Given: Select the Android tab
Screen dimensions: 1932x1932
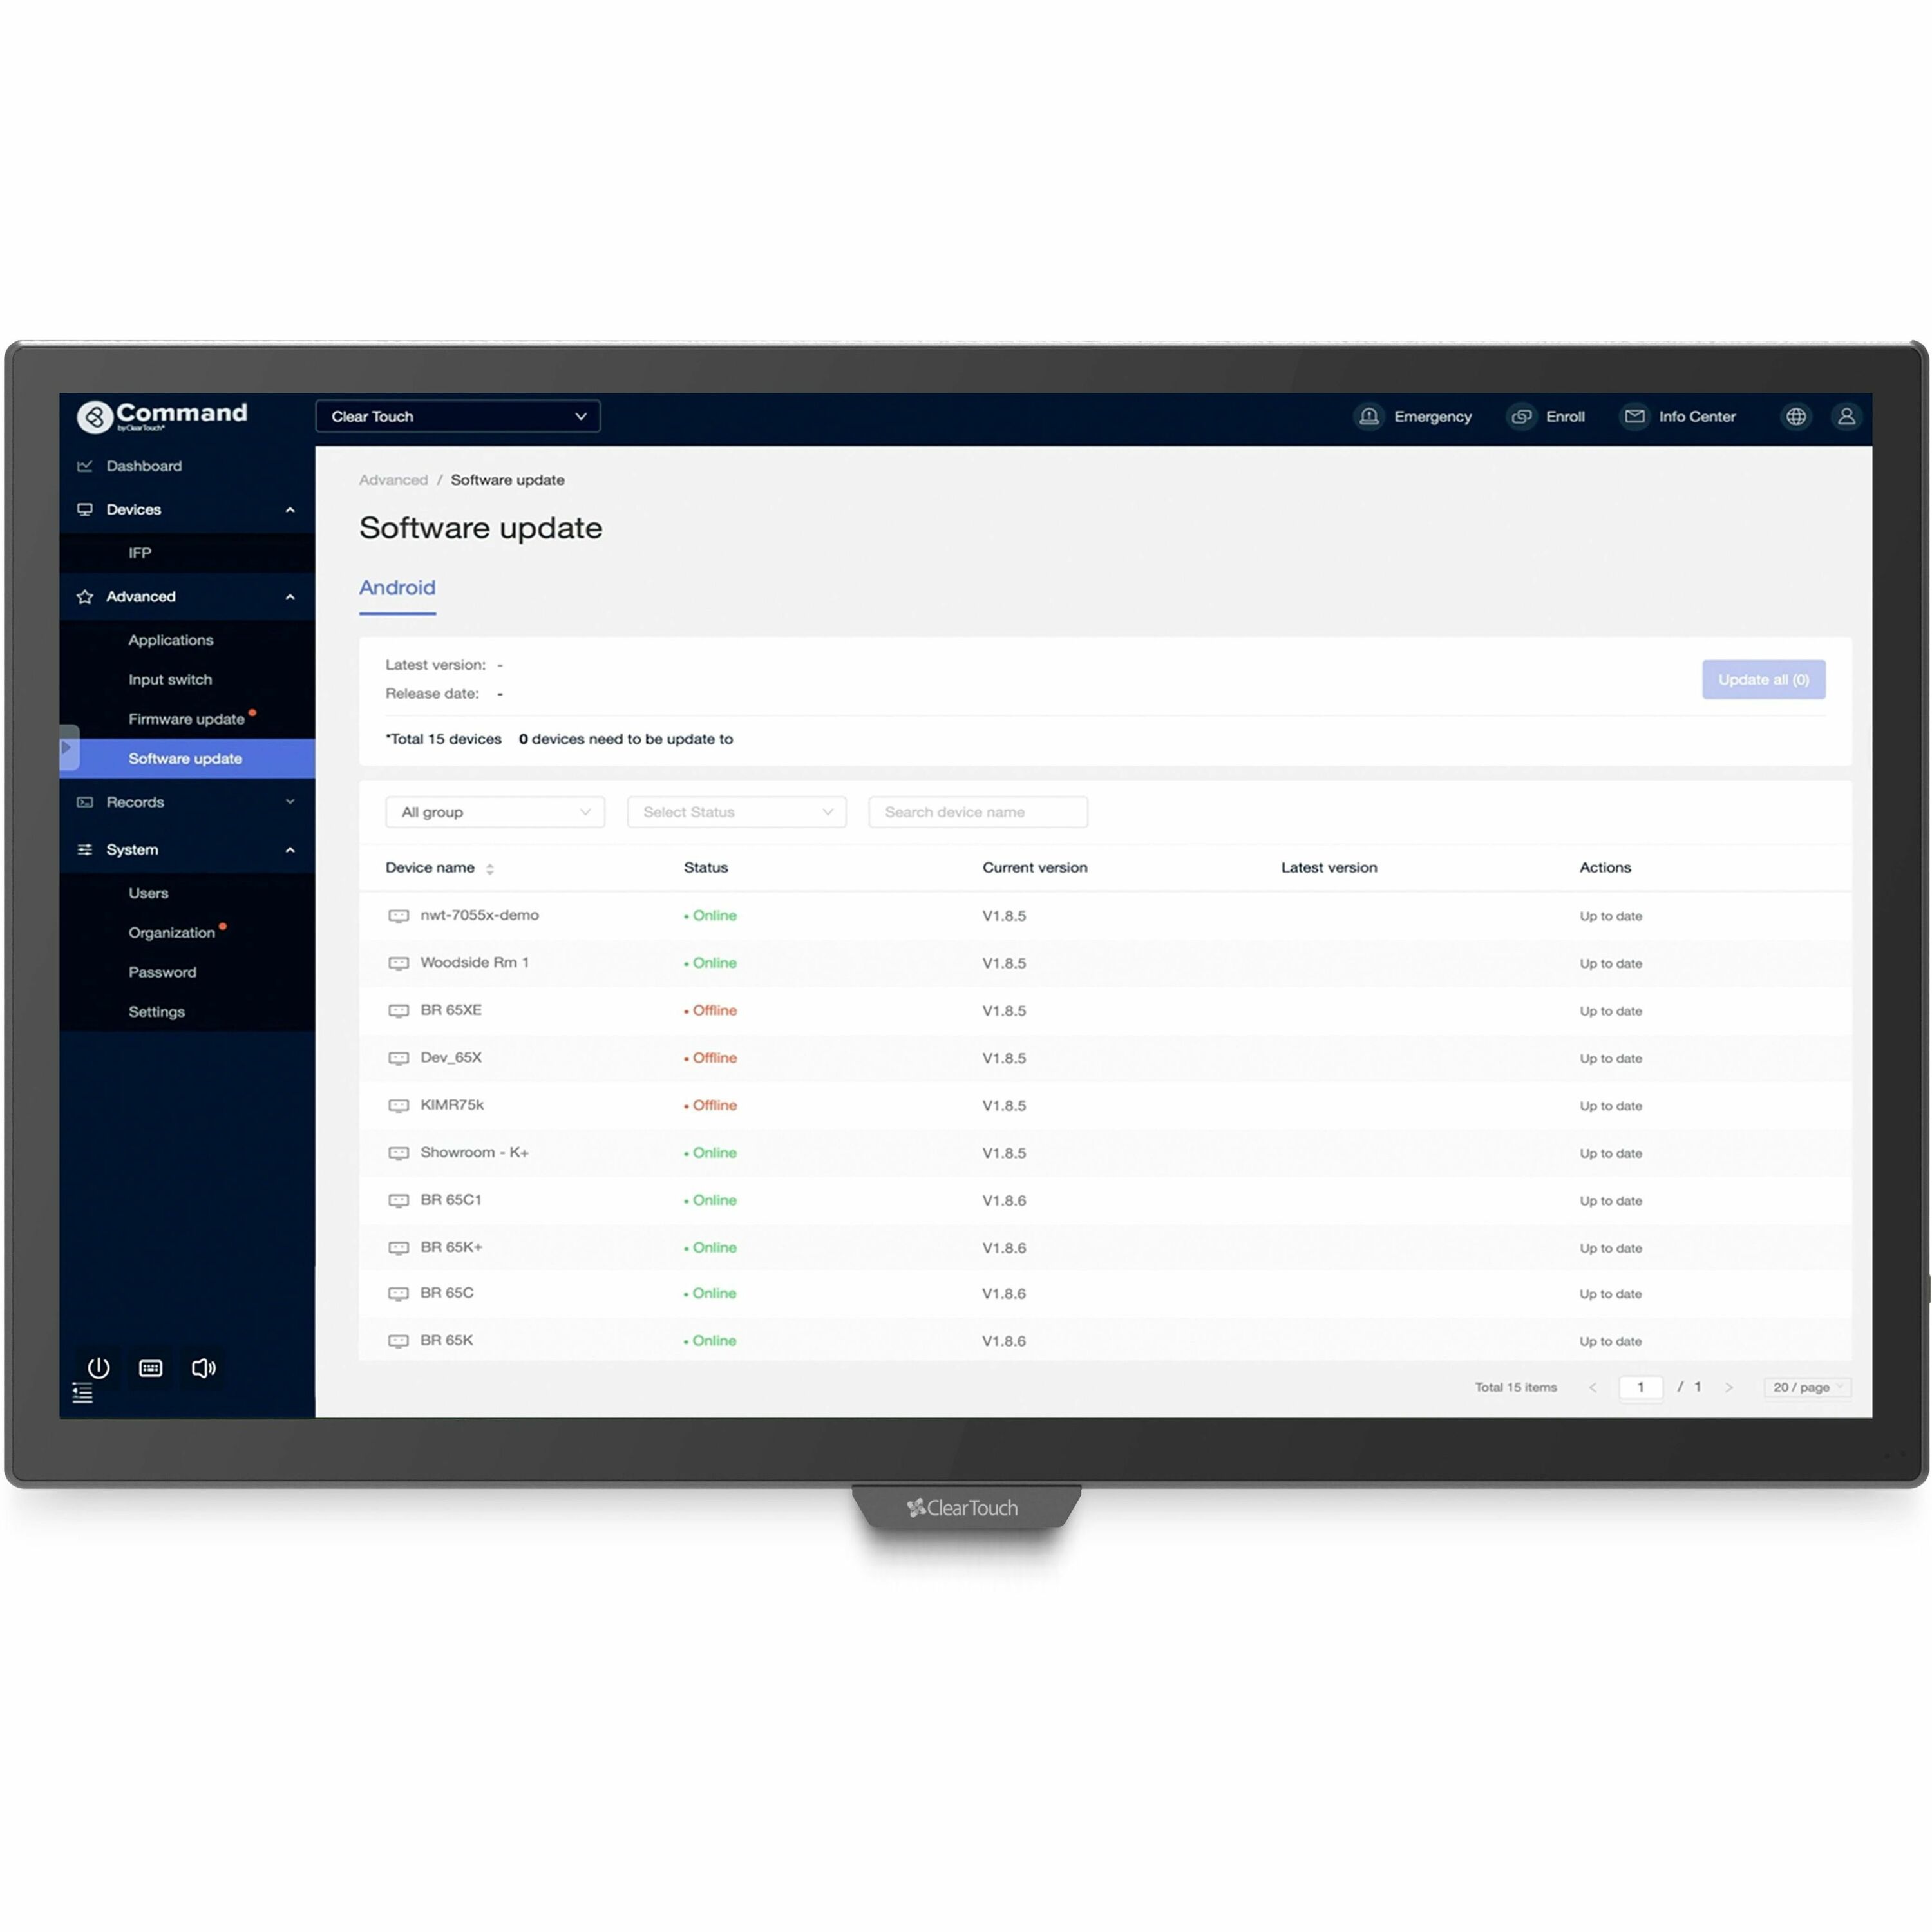Looking at the screenshot, I should [397, 588].
